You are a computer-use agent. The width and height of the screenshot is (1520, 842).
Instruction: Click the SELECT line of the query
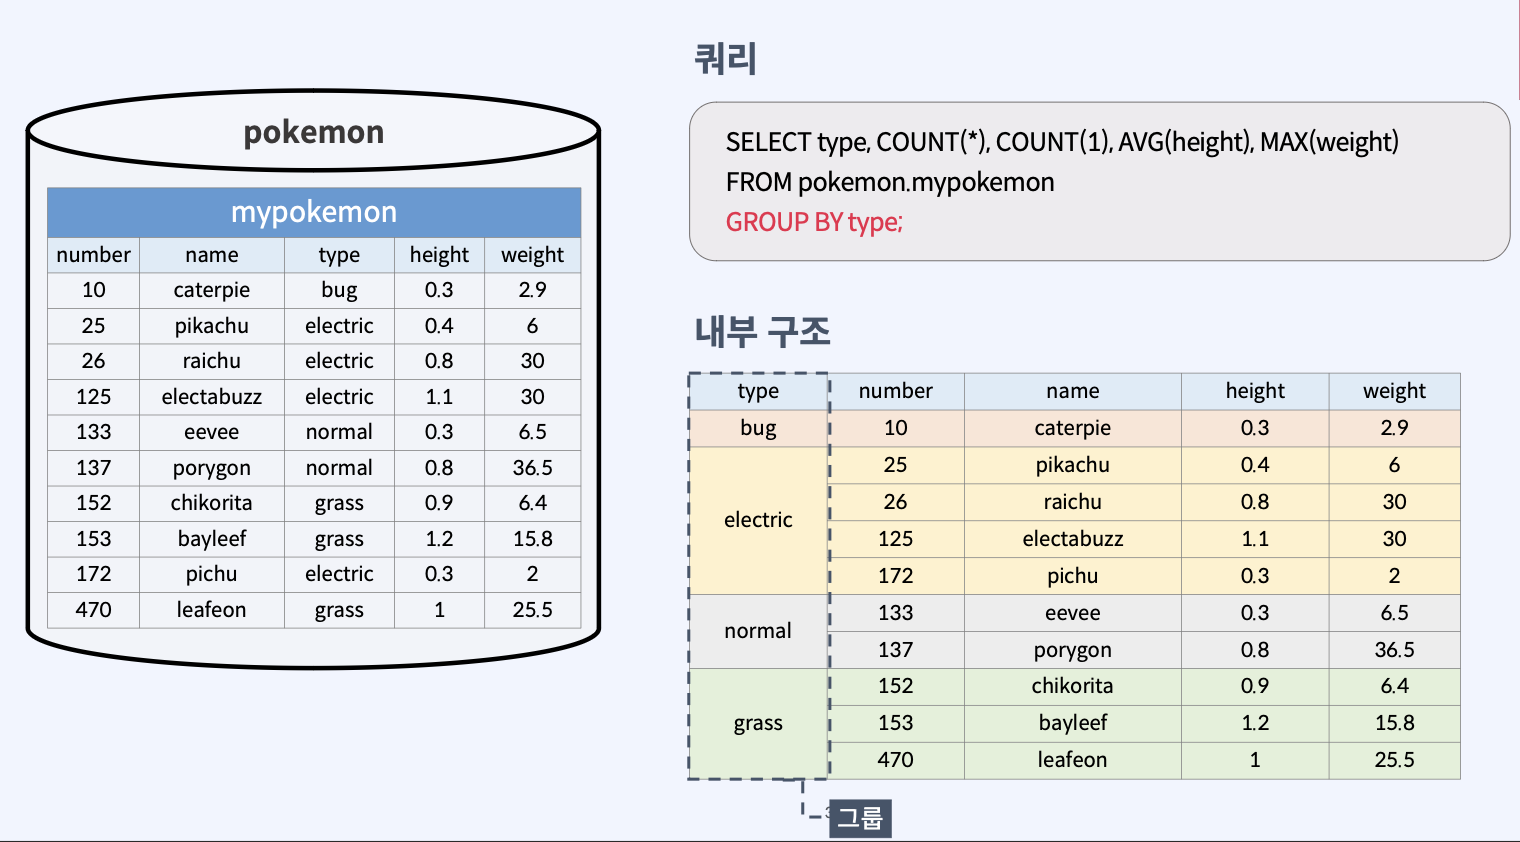[x=1062, y=142]
